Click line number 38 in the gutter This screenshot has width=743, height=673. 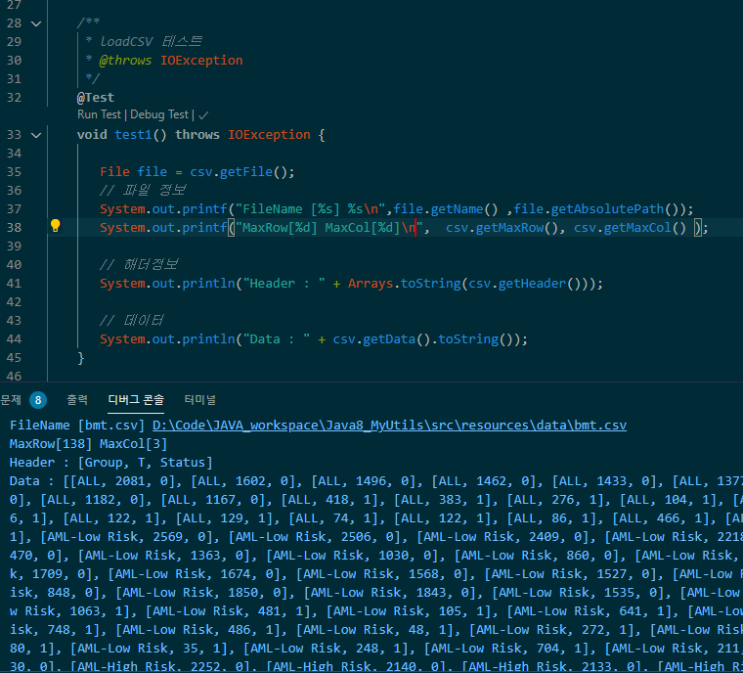14,228
